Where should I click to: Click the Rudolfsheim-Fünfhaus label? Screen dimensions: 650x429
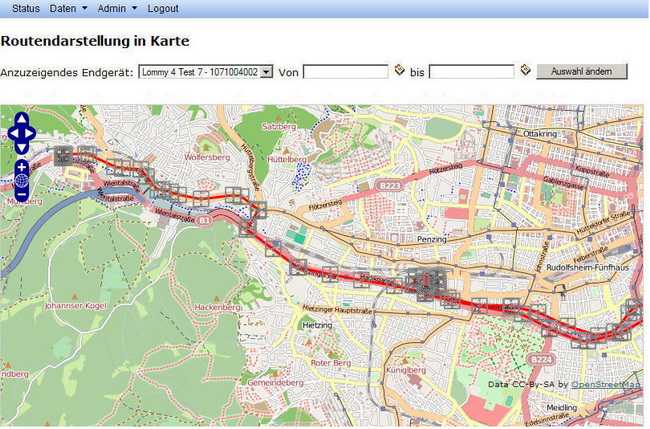pos(587,268)
